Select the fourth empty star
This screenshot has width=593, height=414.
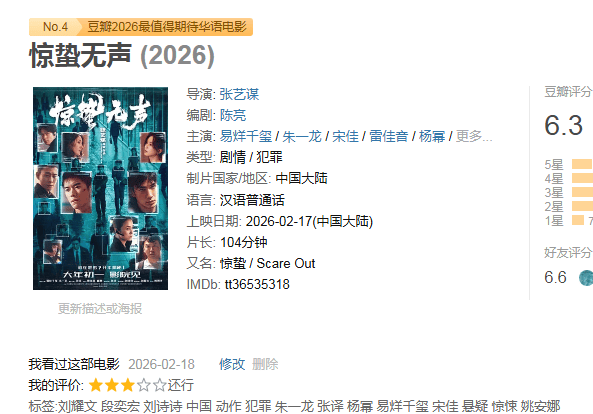point(144,385)
